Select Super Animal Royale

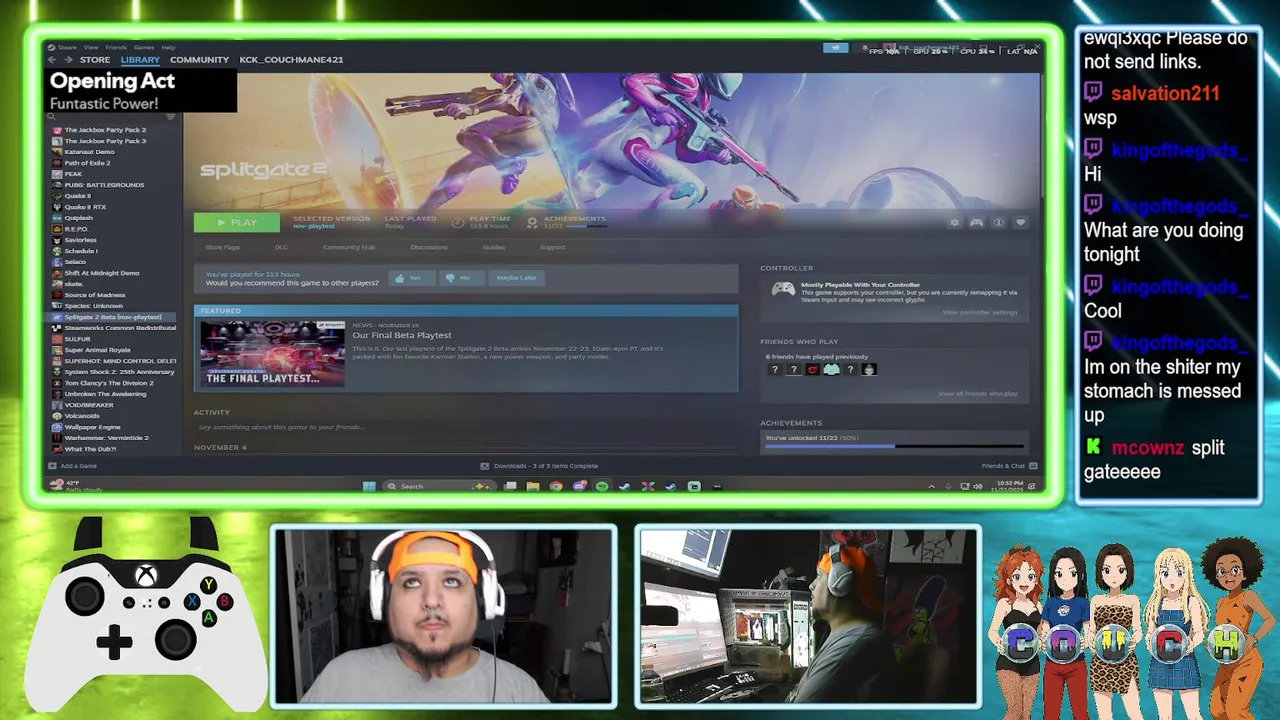(x=97, y=350)
